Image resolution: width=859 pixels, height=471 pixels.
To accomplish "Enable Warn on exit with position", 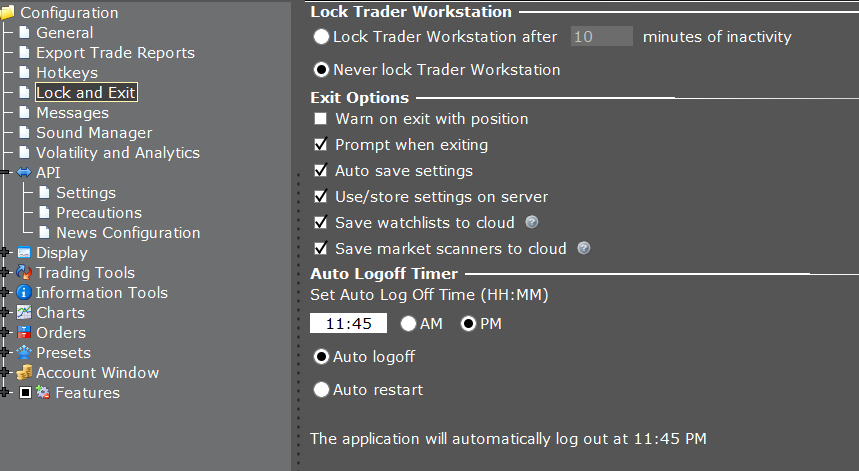I will click(x=321, y=119).
